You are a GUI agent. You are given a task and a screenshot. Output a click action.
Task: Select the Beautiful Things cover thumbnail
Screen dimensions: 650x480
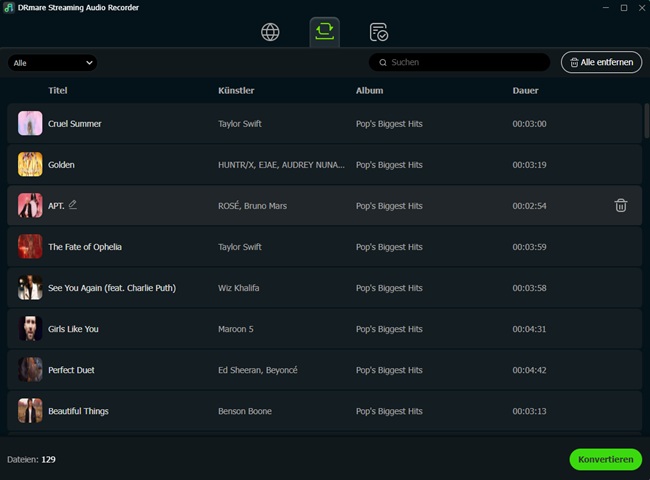pyautogui.click(x=30, y=410)
